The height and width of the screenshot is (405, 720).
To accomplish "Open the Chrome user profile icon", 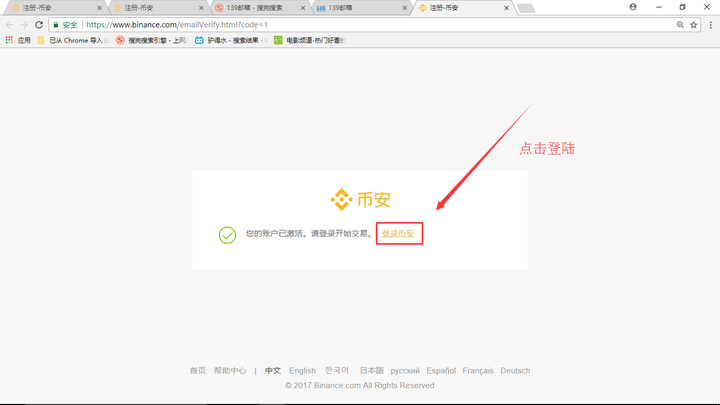I will tap(633, 7).
